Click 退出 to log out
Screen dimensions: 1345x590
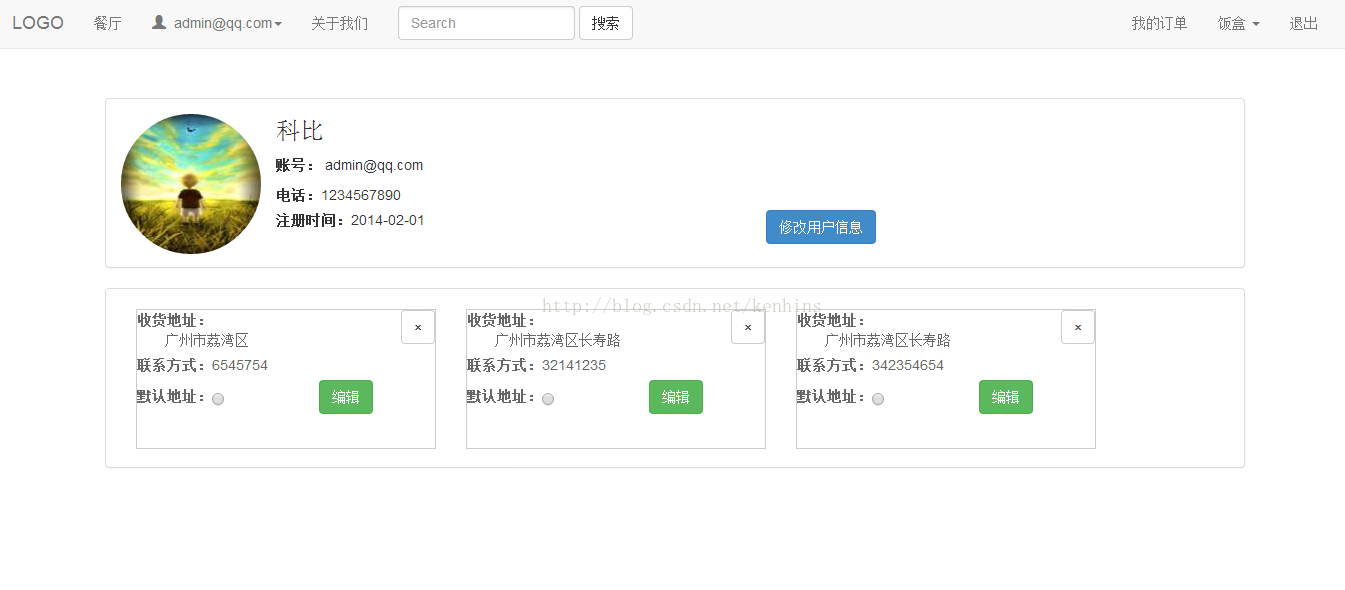pos(1303,23)
